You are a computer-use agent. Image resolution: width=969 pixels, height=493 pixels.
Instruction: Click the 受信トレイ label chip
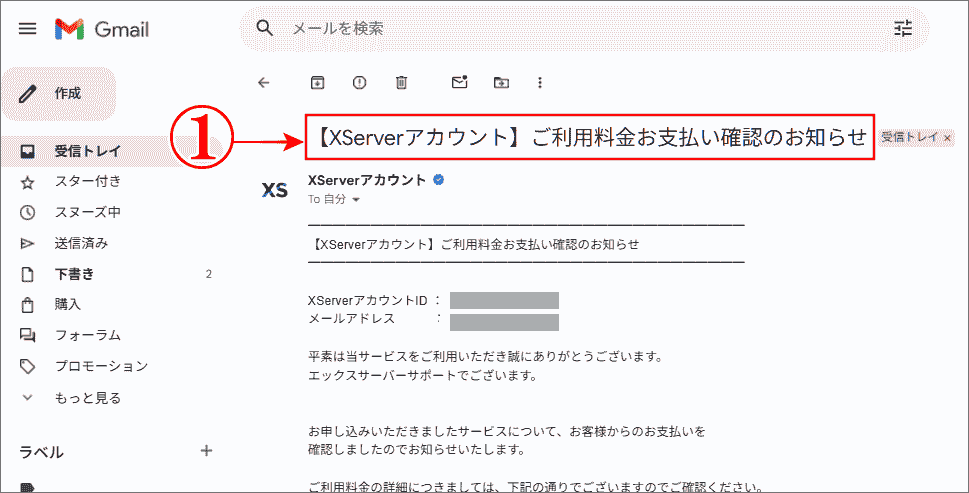point(910,137)
